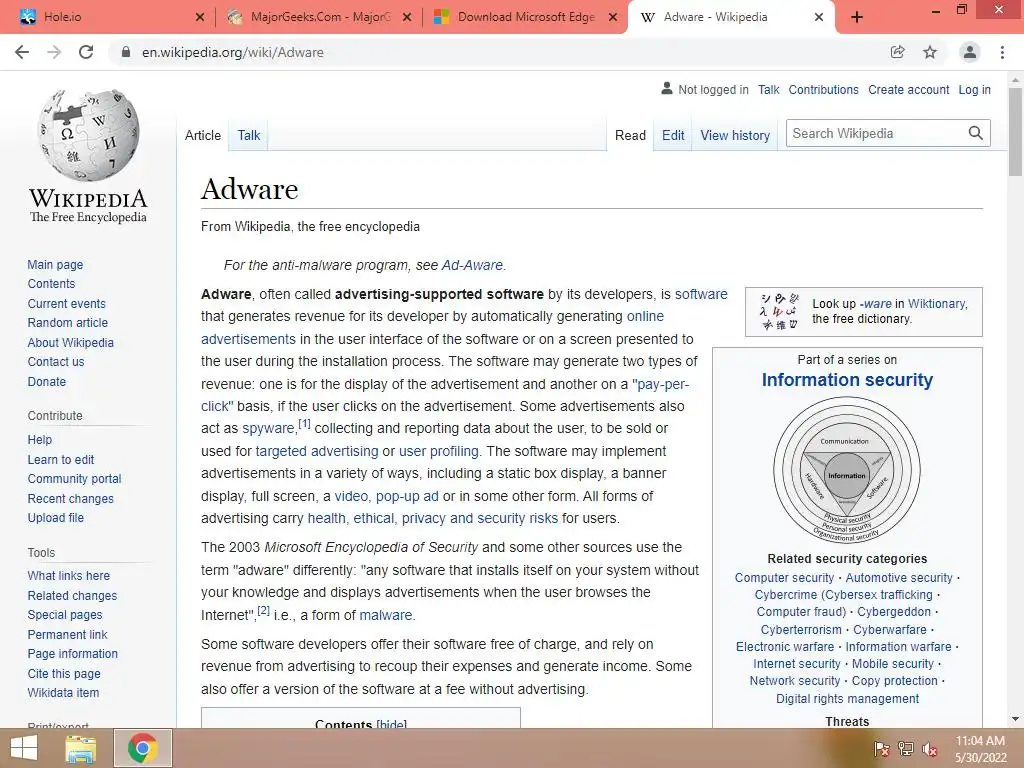Select the article's Talk tab
Screen dimensions: 1024x768
[x=249, y=135]
